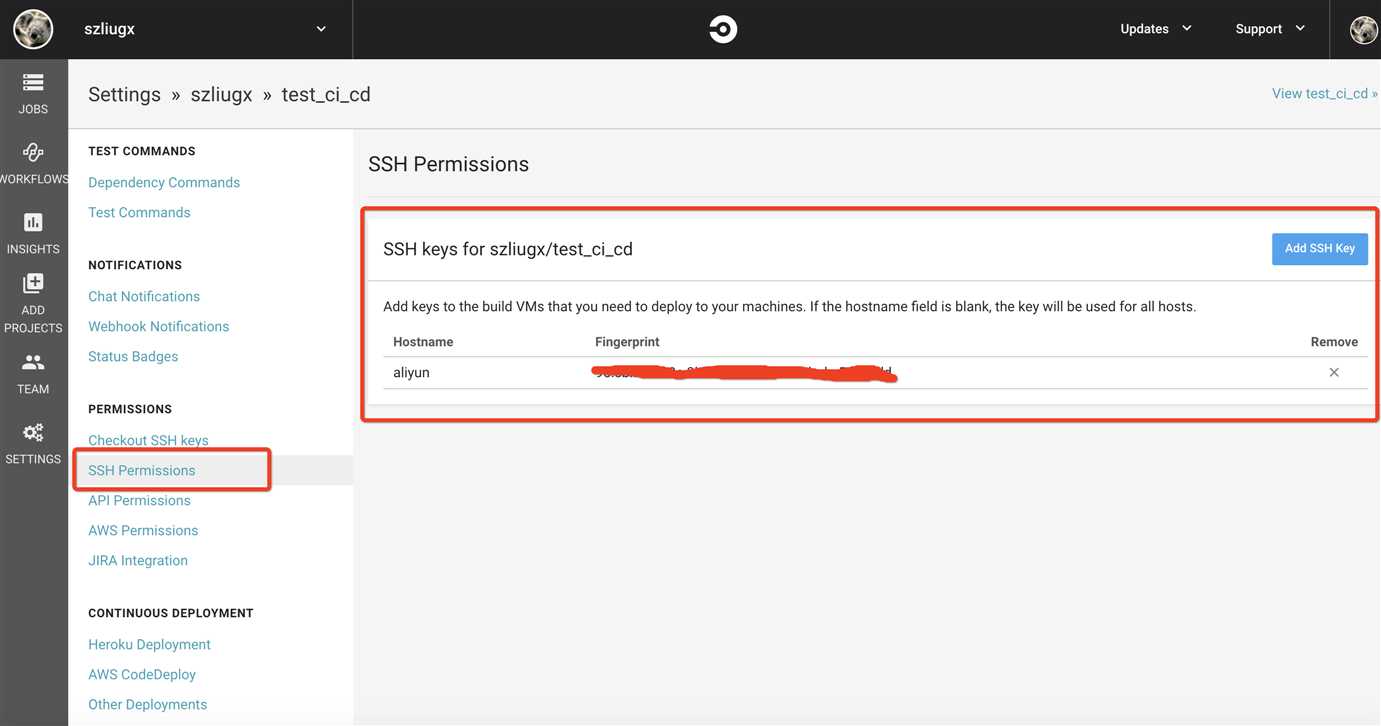Open the Support dropdown
The height and width of the screenshot is (726, 1381).
1270,29
